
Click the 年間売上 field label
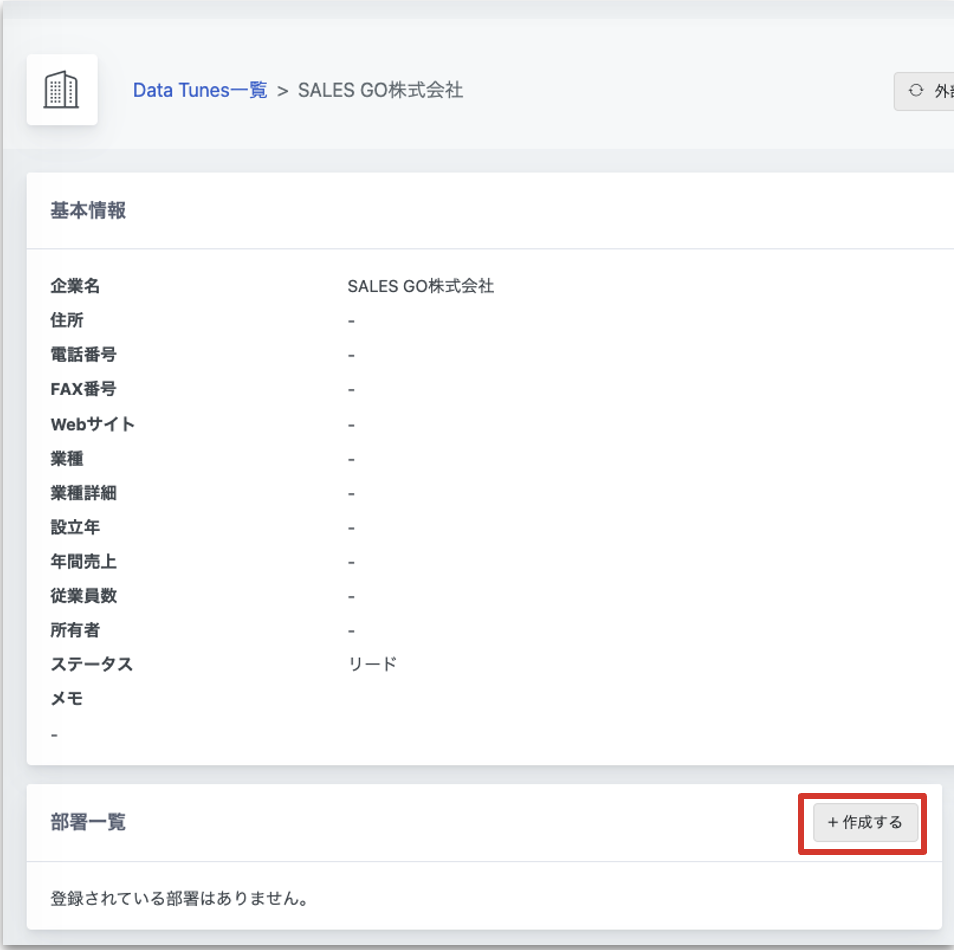tap(83, 561)
